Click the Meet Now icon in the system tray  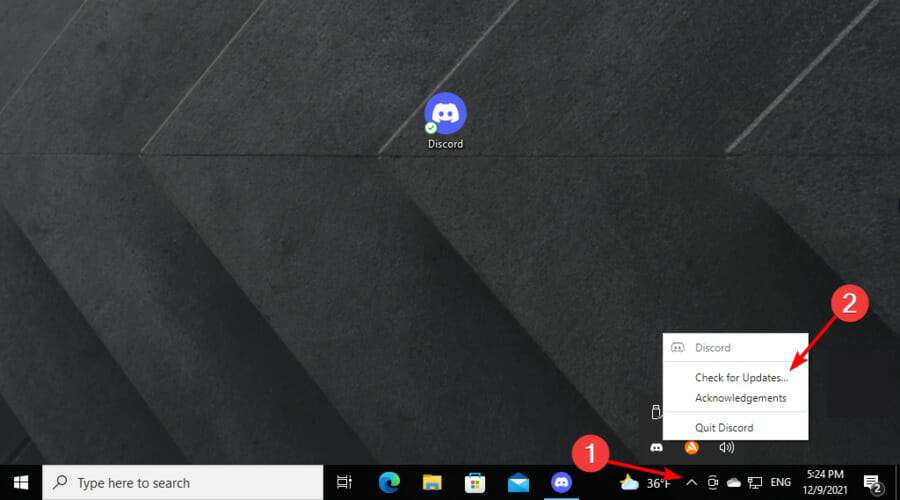click(x=713, y=483)
